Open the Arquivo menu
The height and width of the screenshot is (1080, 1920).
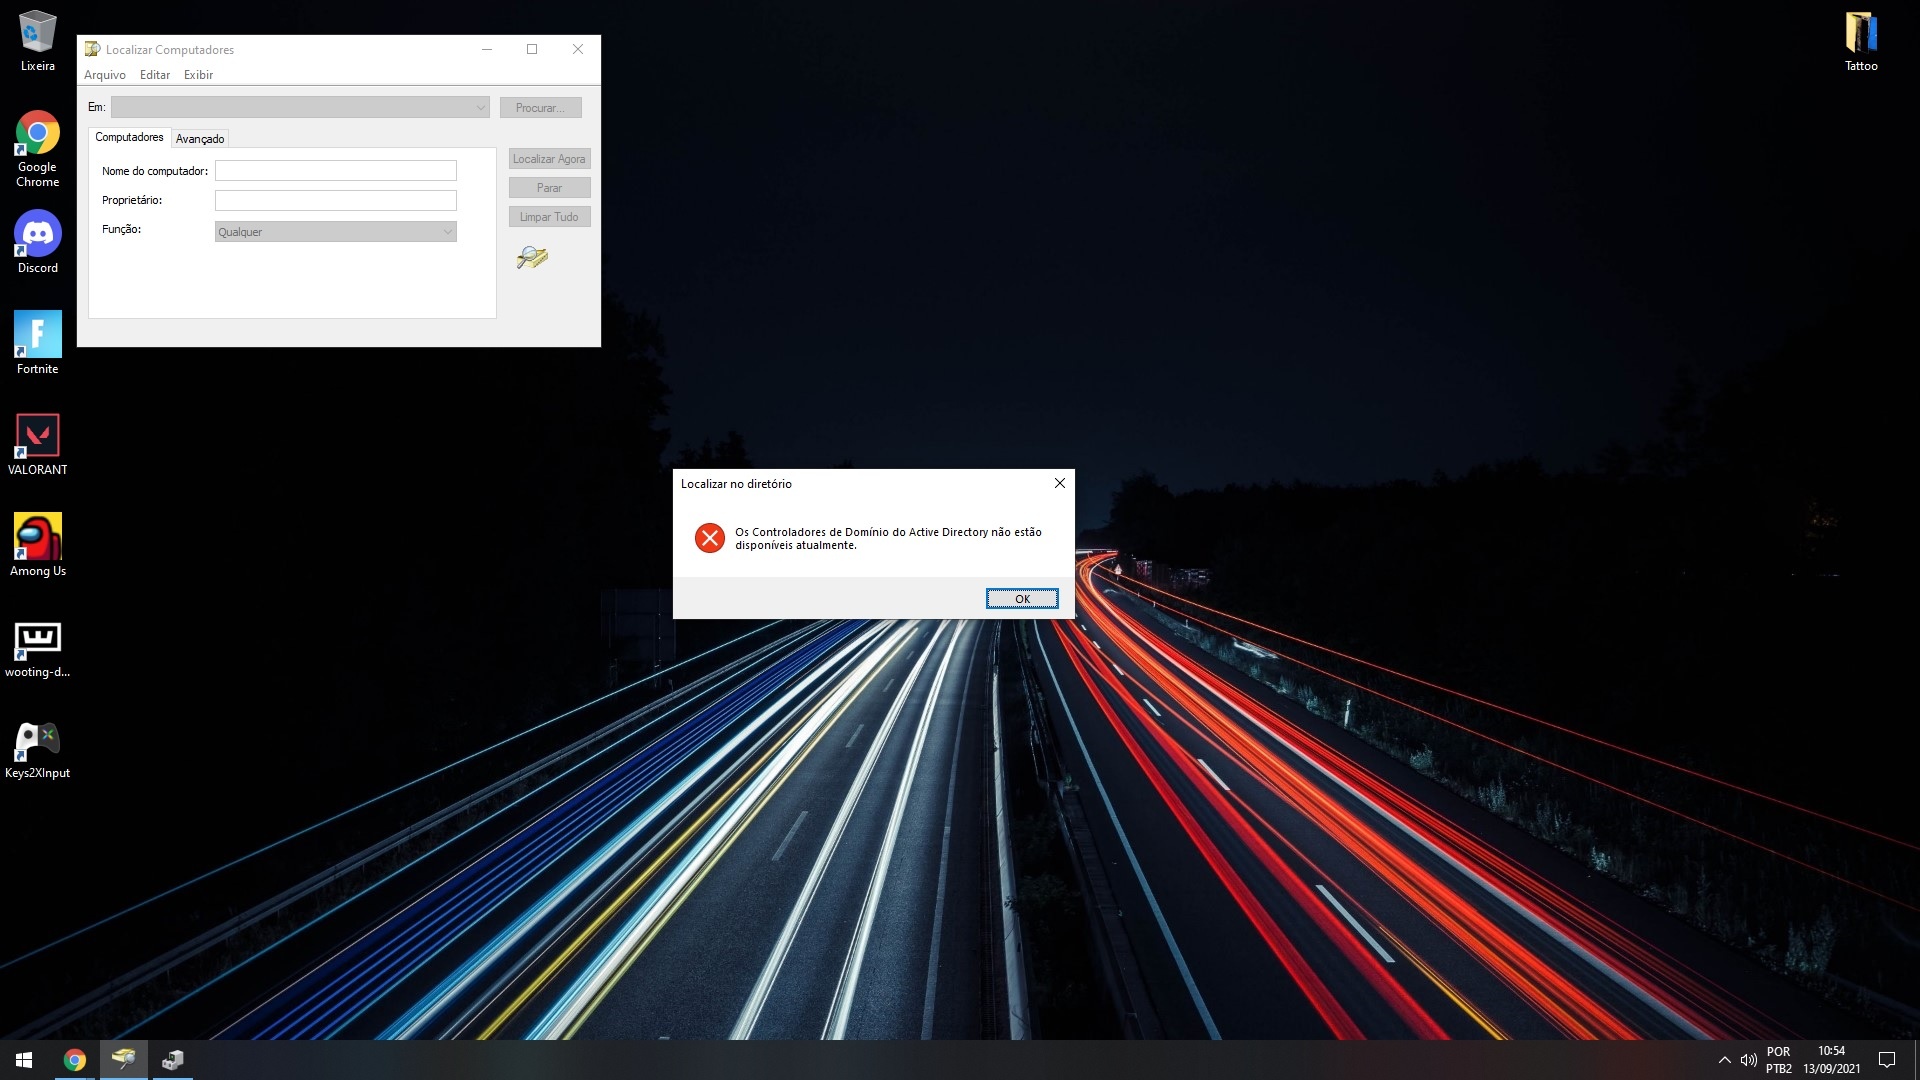(x=104, y=75)
